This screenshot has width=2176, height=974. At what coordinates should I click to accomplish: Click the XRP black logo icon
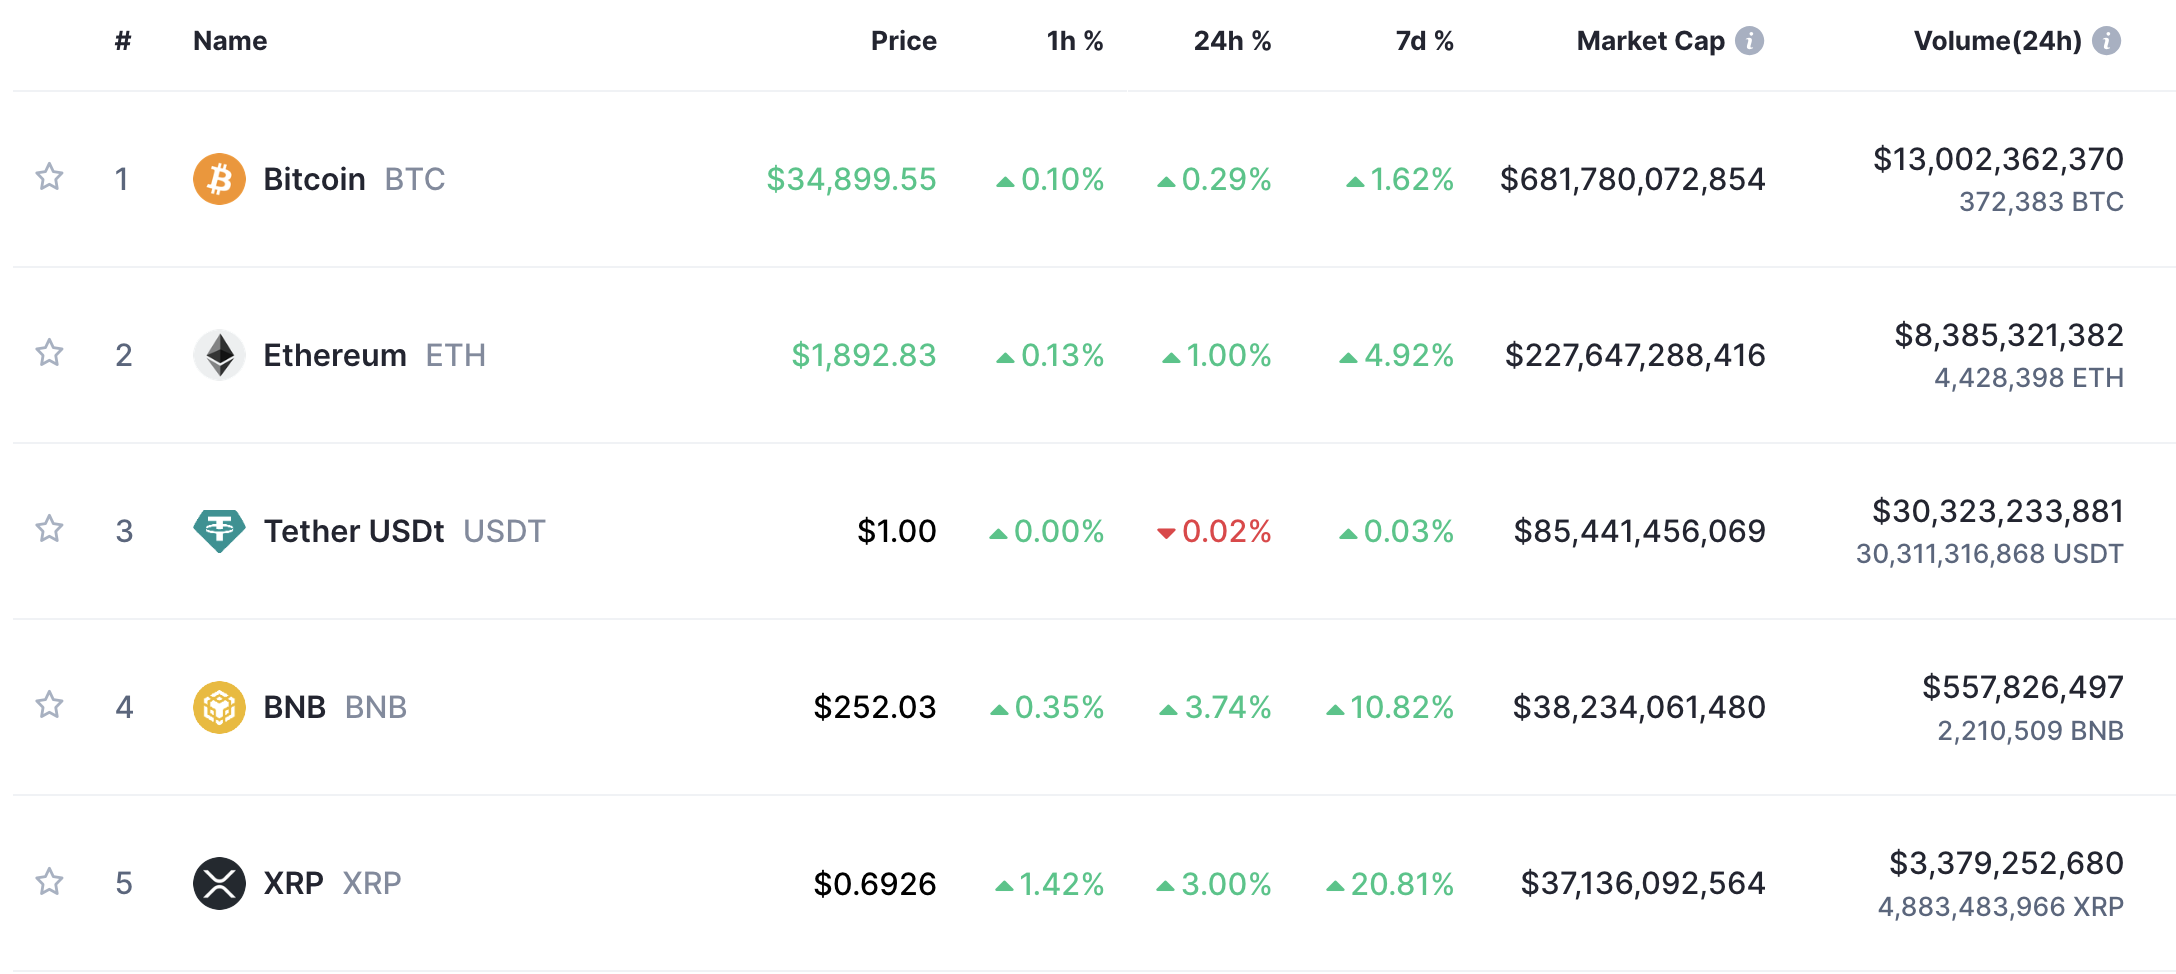(x=219, y=883)
